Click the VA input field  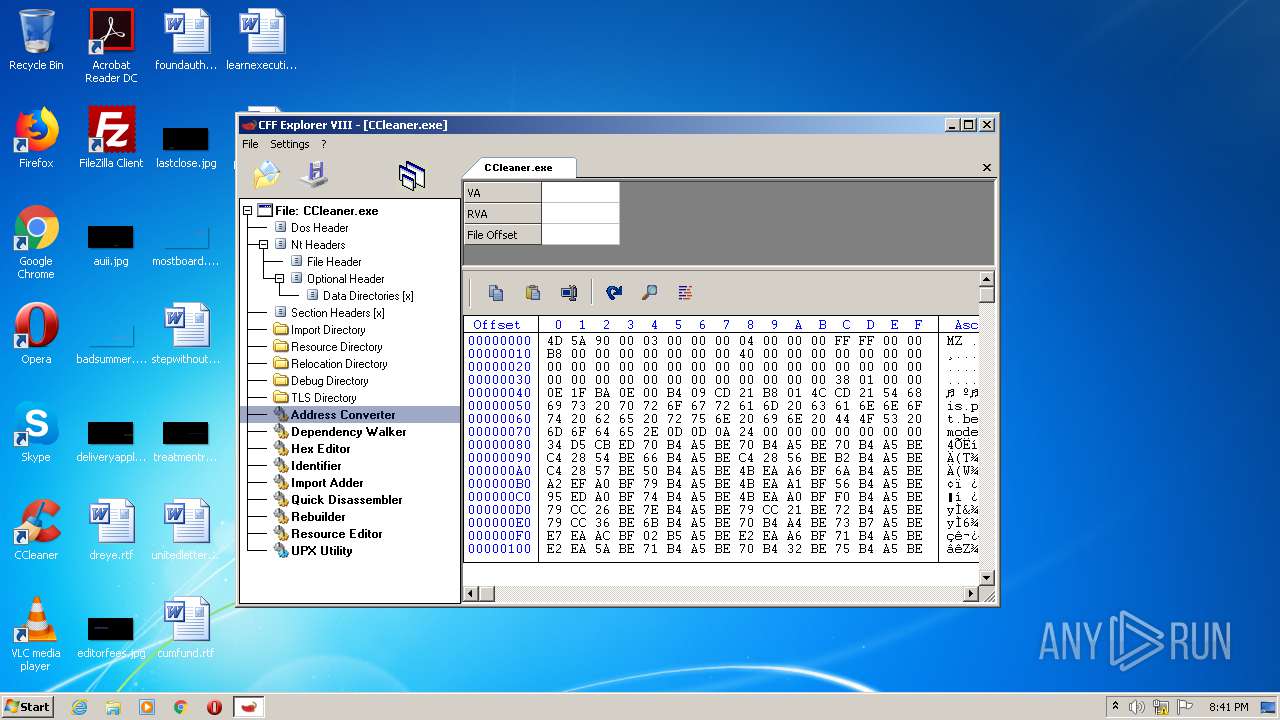point(580,193)
